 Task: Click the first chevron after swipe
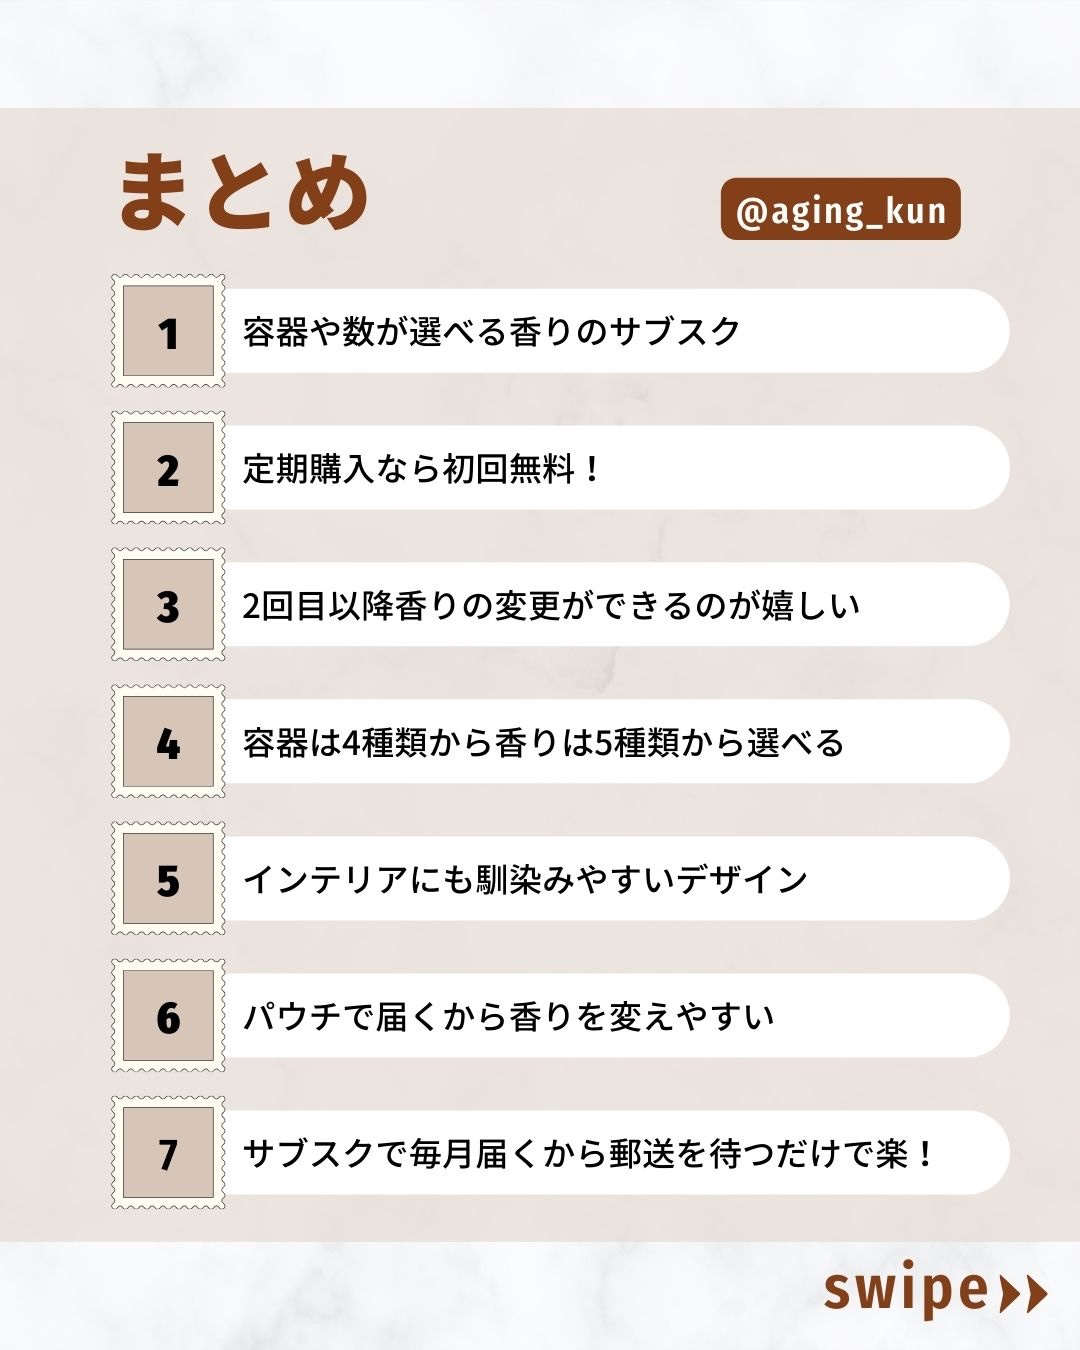[1011, 1293]
